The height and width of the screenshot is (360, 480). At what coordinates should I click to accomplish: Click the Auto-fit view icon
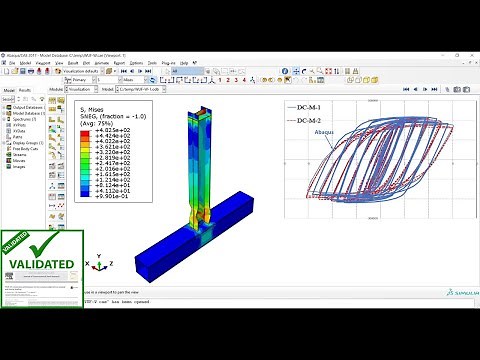coord(329,71)
